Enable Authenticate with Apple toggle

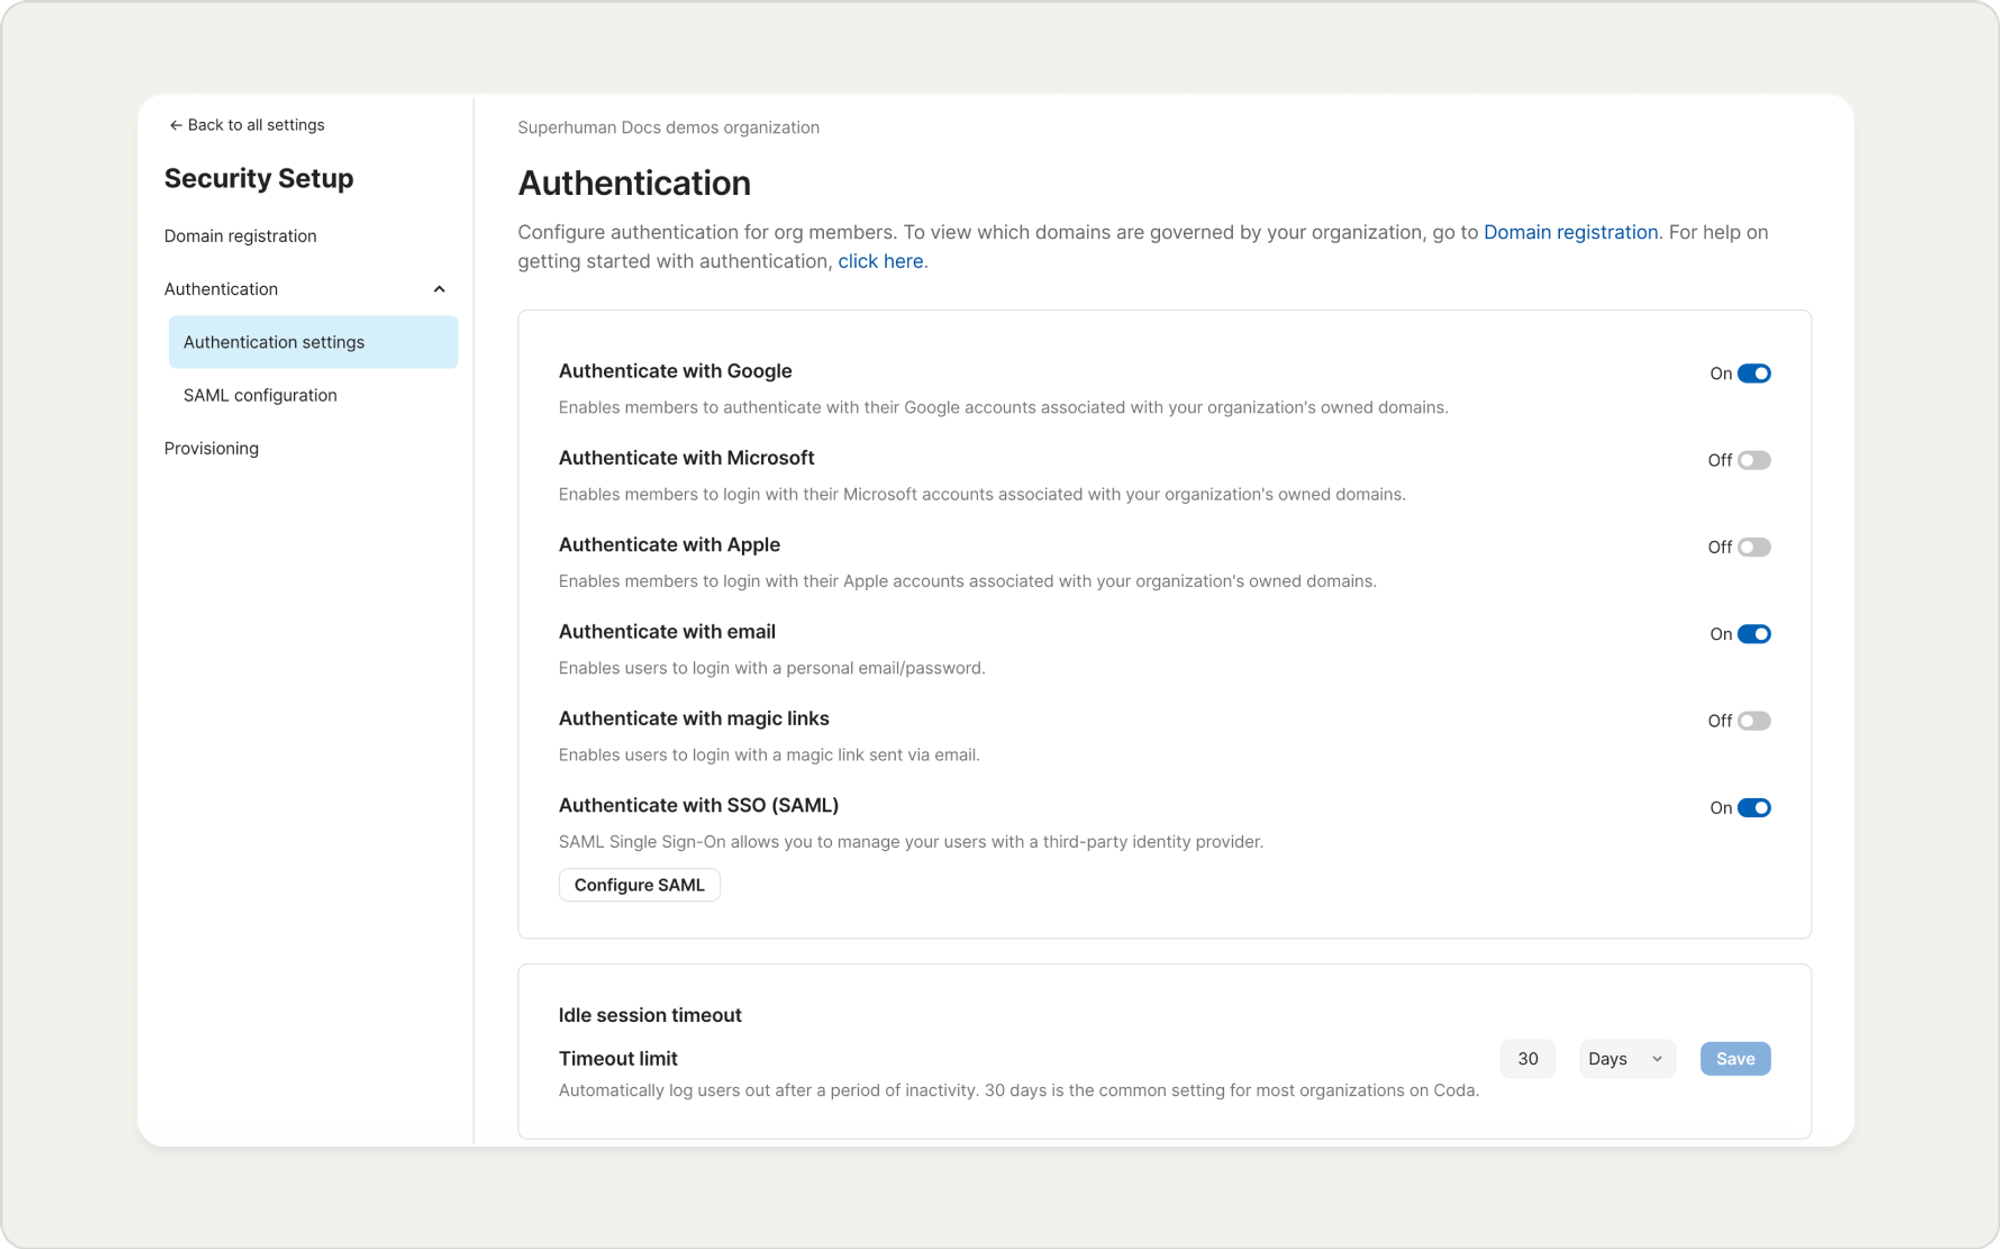pyautogui.click(x=1753, y=547)
